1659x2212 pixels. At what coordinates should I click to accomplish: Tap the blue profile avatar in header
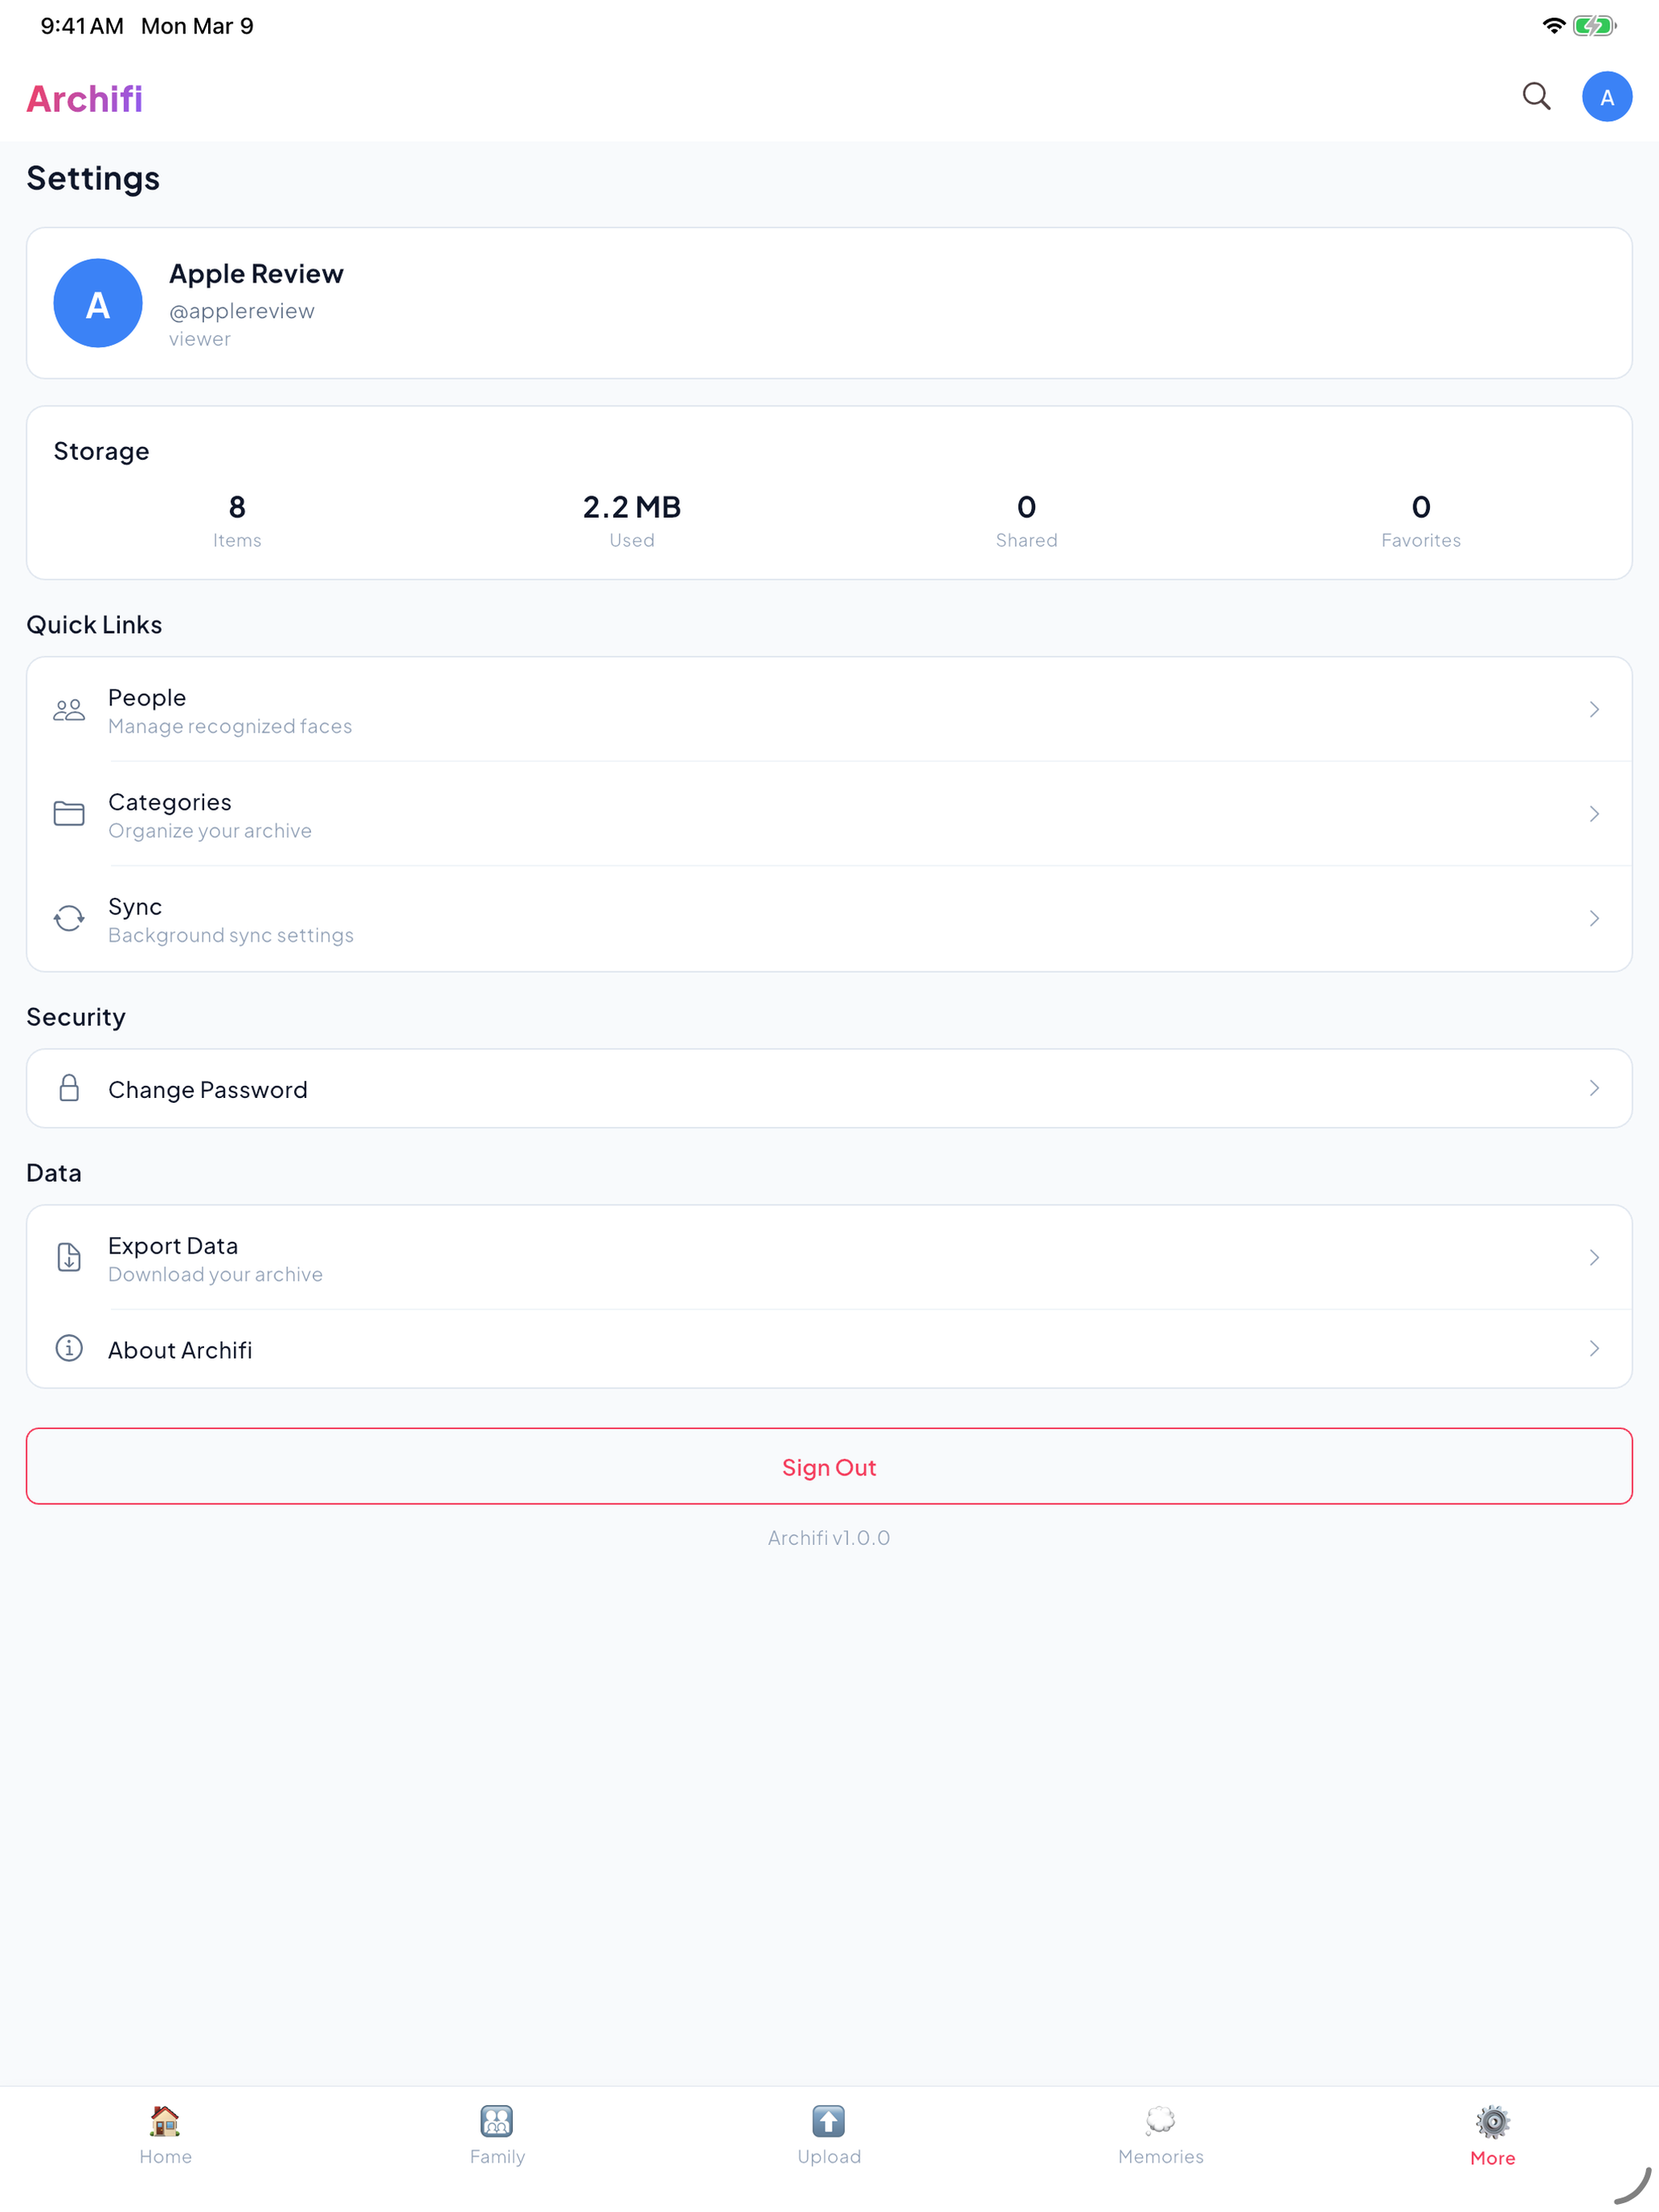pos(1606,97)
